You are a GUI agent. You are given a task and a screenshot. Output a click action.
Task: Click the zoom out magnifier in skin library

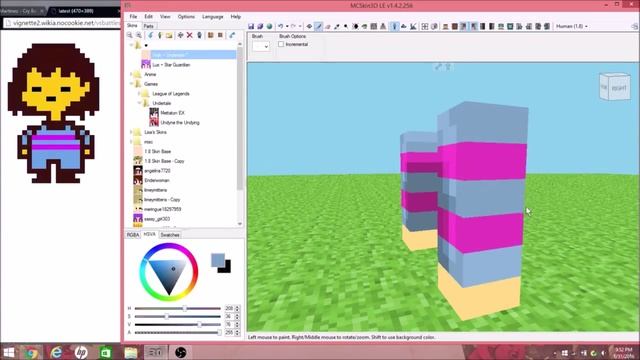(x=130, y=36)
